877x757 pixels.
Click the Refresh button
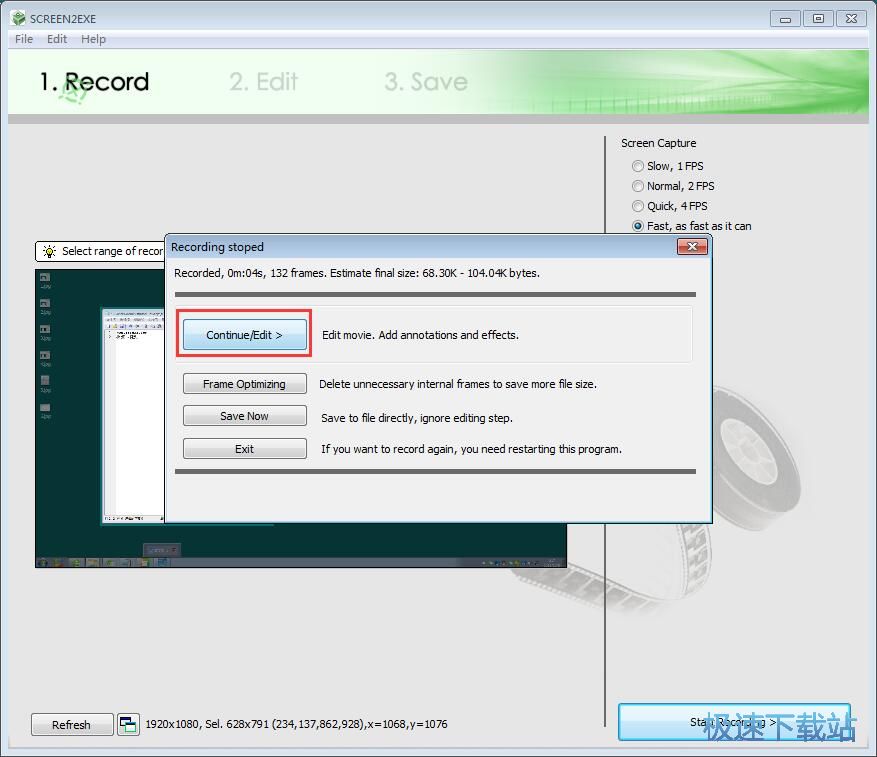click(72, 725)
